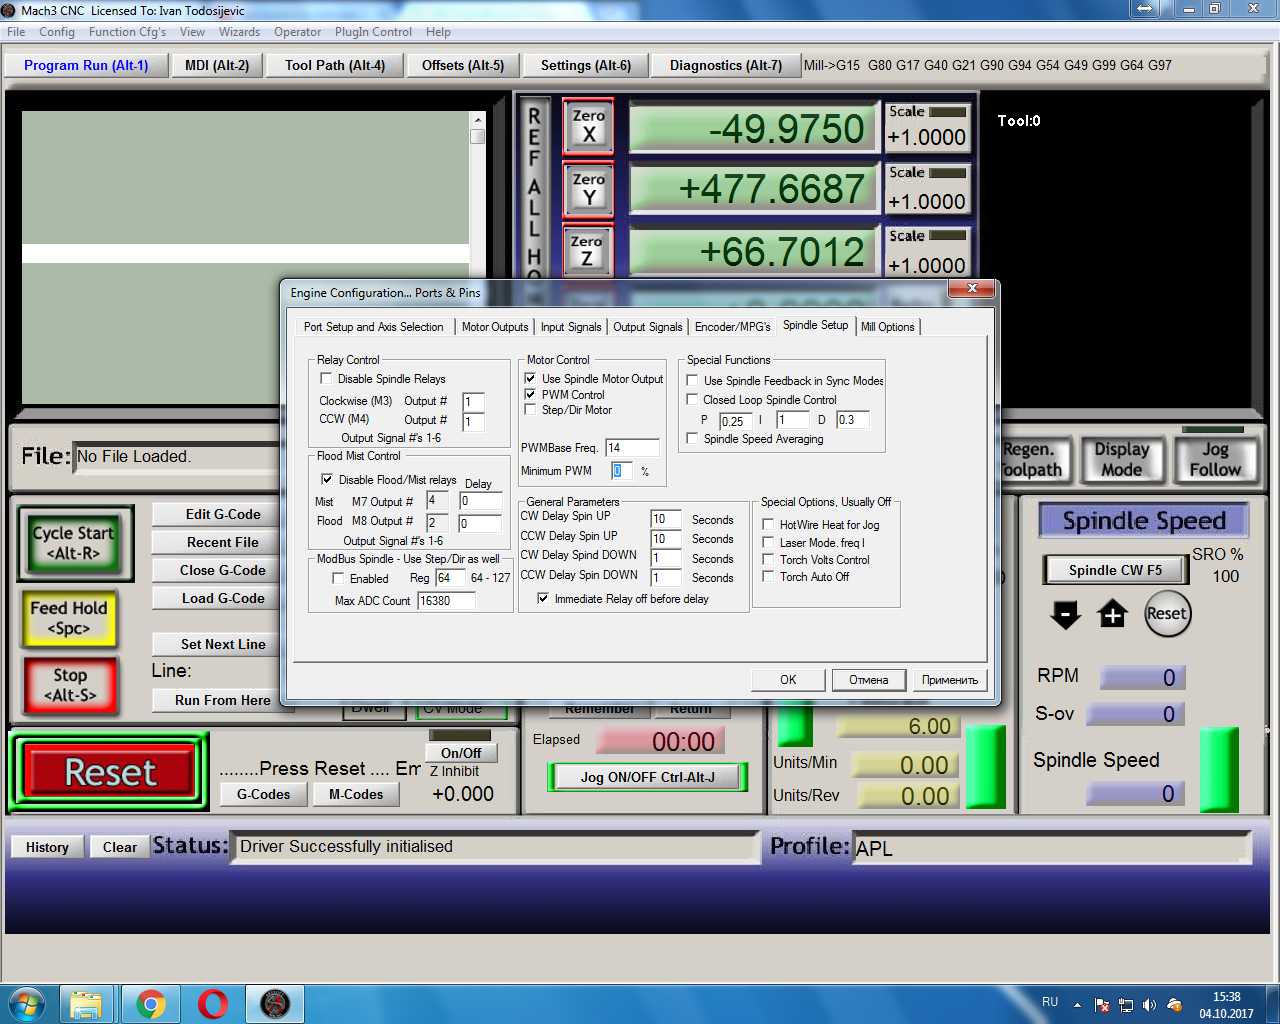The width and height of the screenshot is (1280, 1024).
Task: Decrease spindle speed override with down arrow
Action: [1066, 614]
